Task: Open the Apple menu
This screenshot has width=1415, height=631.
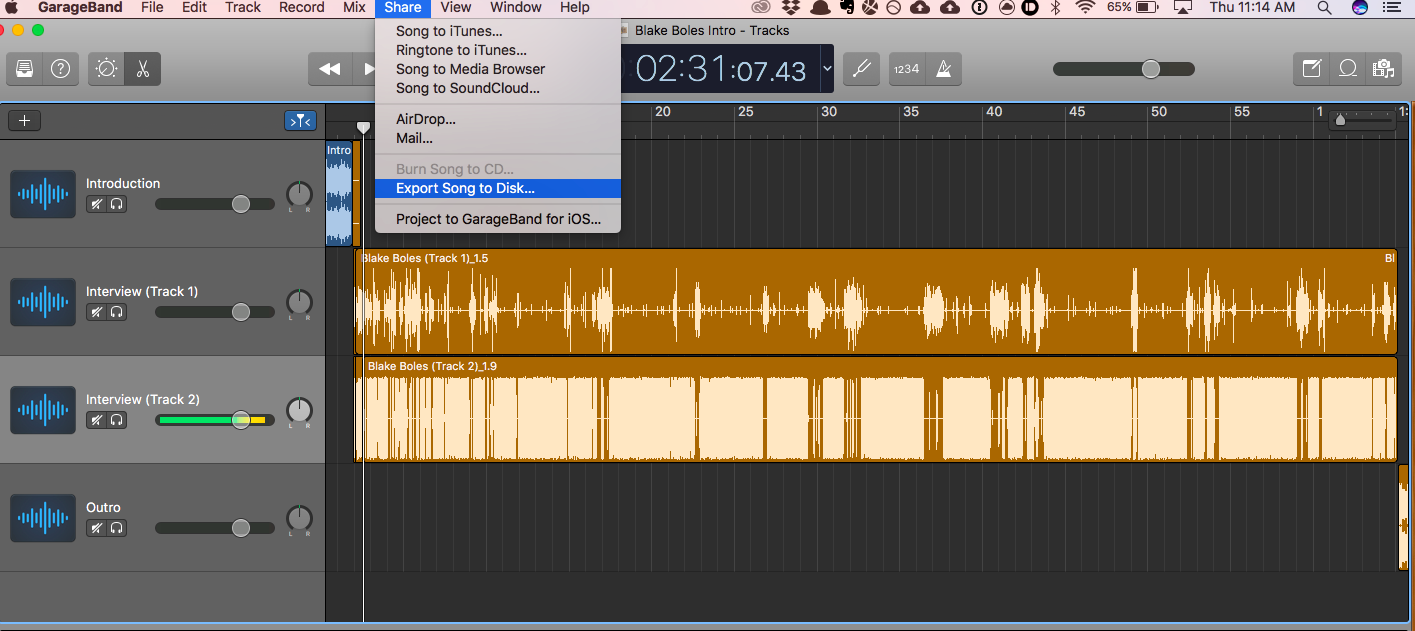Action: click(13, 8)
